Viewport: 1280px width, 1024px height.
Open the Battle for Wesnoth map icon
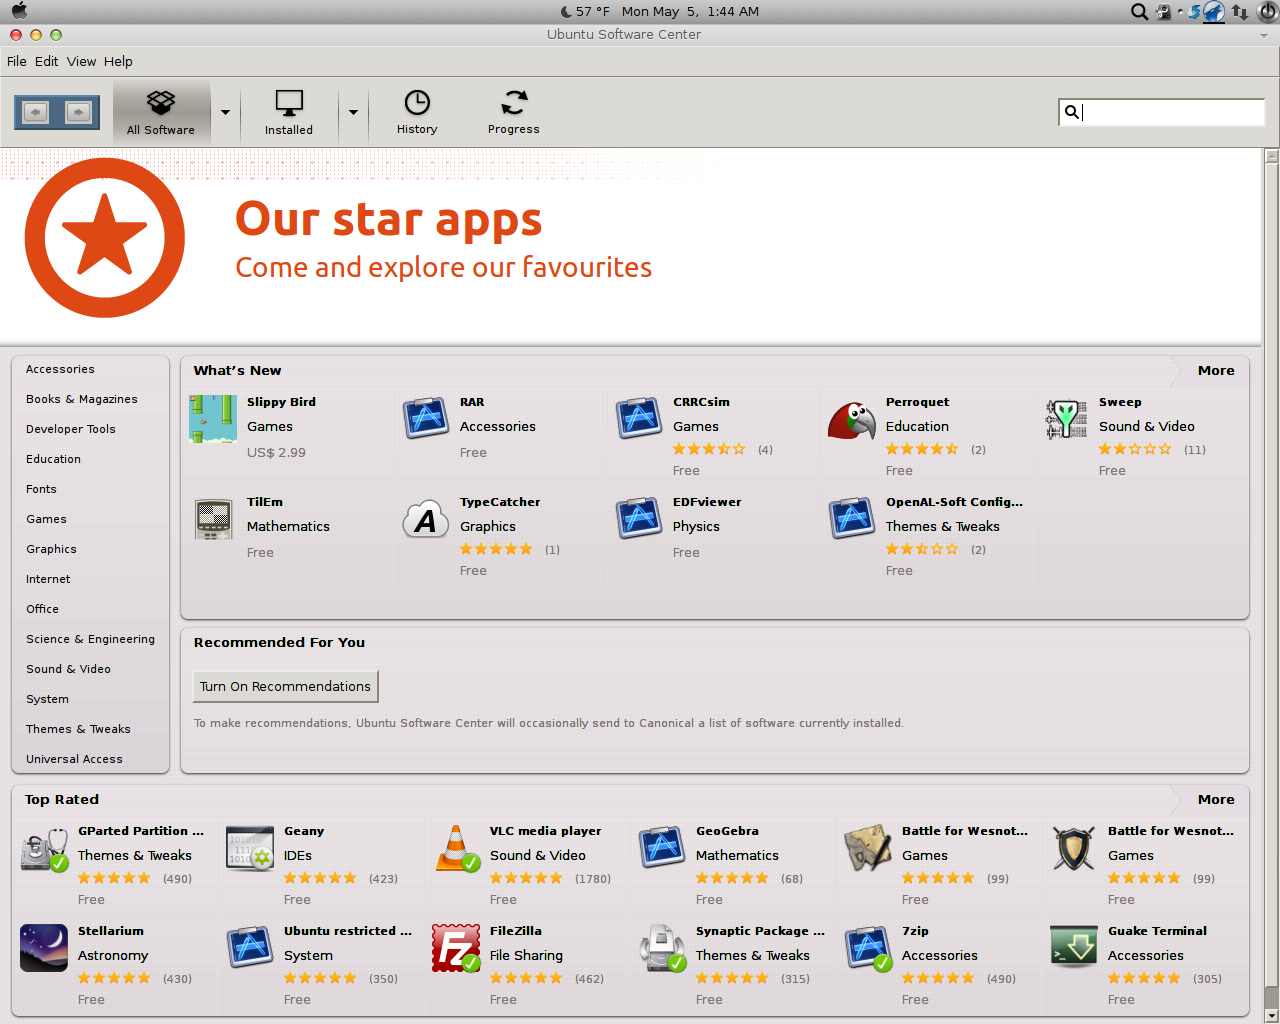pyautogui.click(x=868, y=848)
